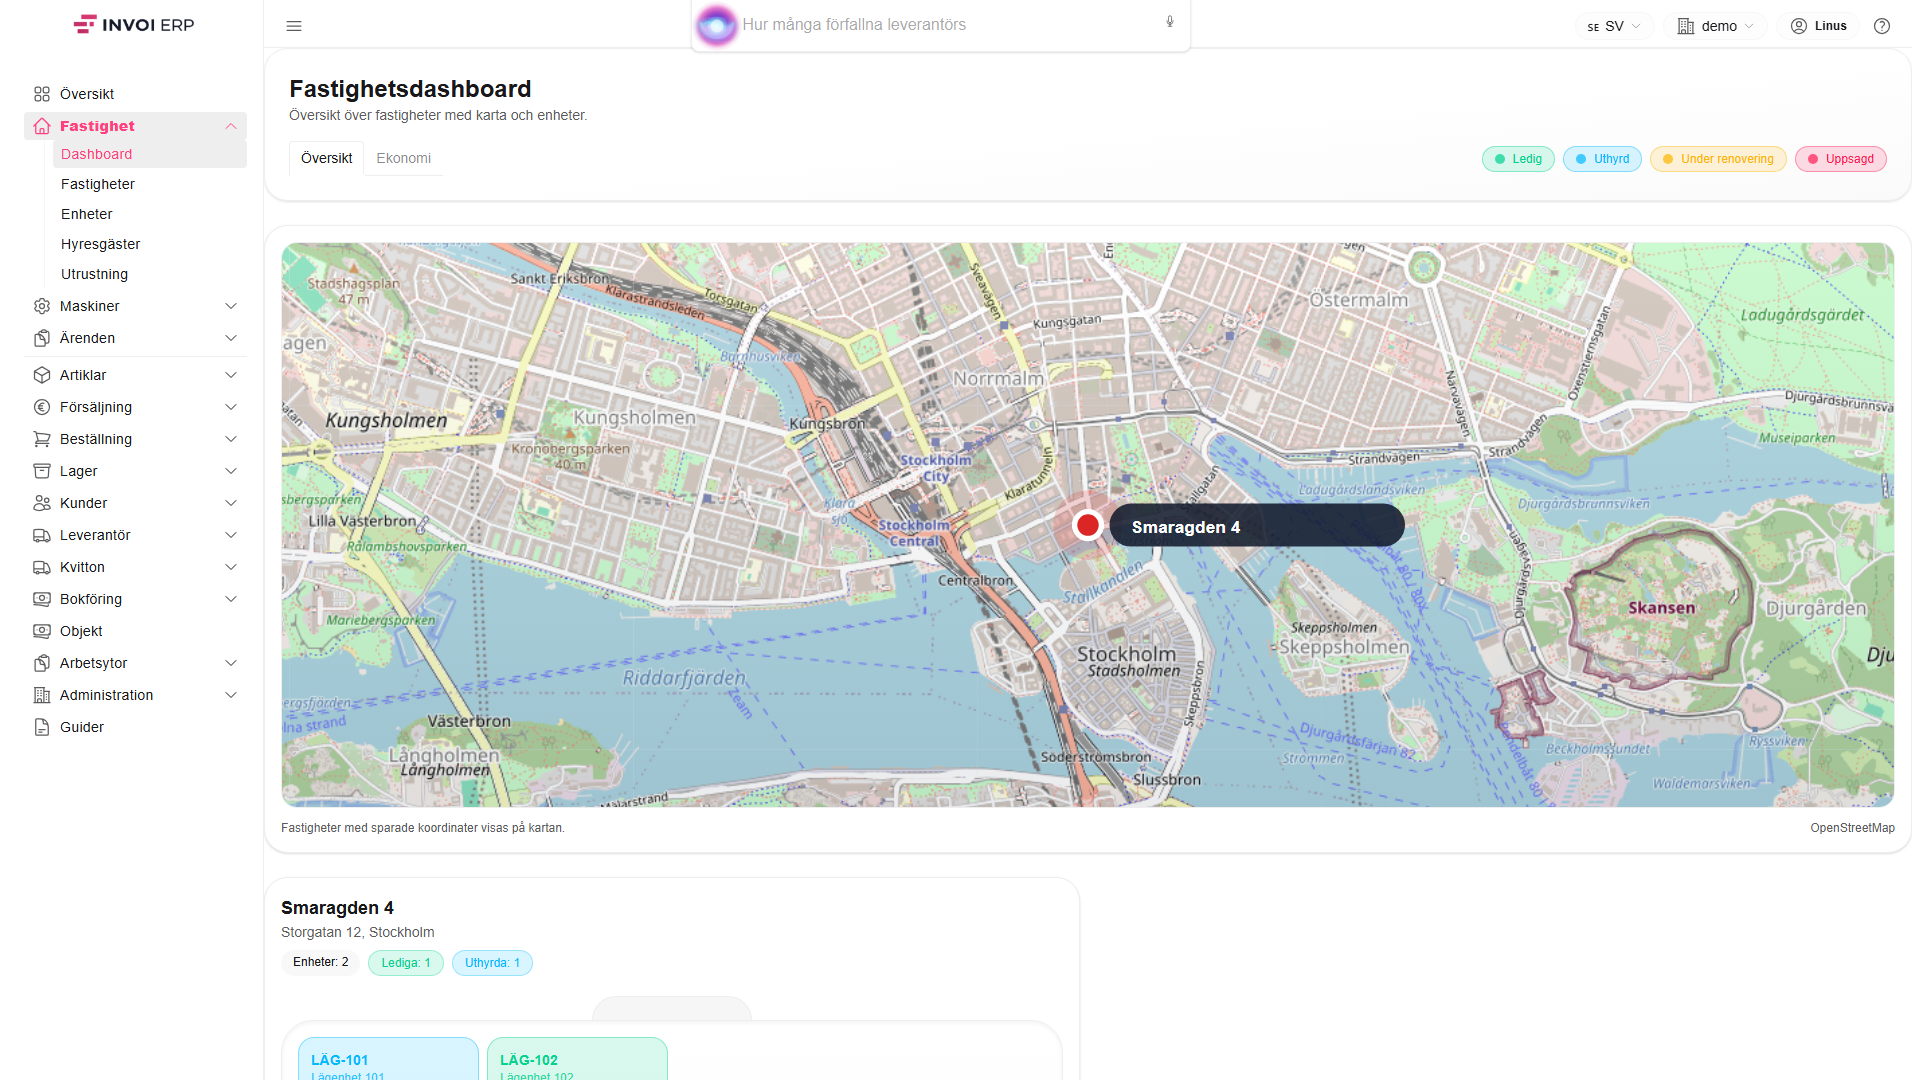1920x1080 pixels.
Task: Click the OpenStreetMap attribution link
Action: pos(1852,828)
